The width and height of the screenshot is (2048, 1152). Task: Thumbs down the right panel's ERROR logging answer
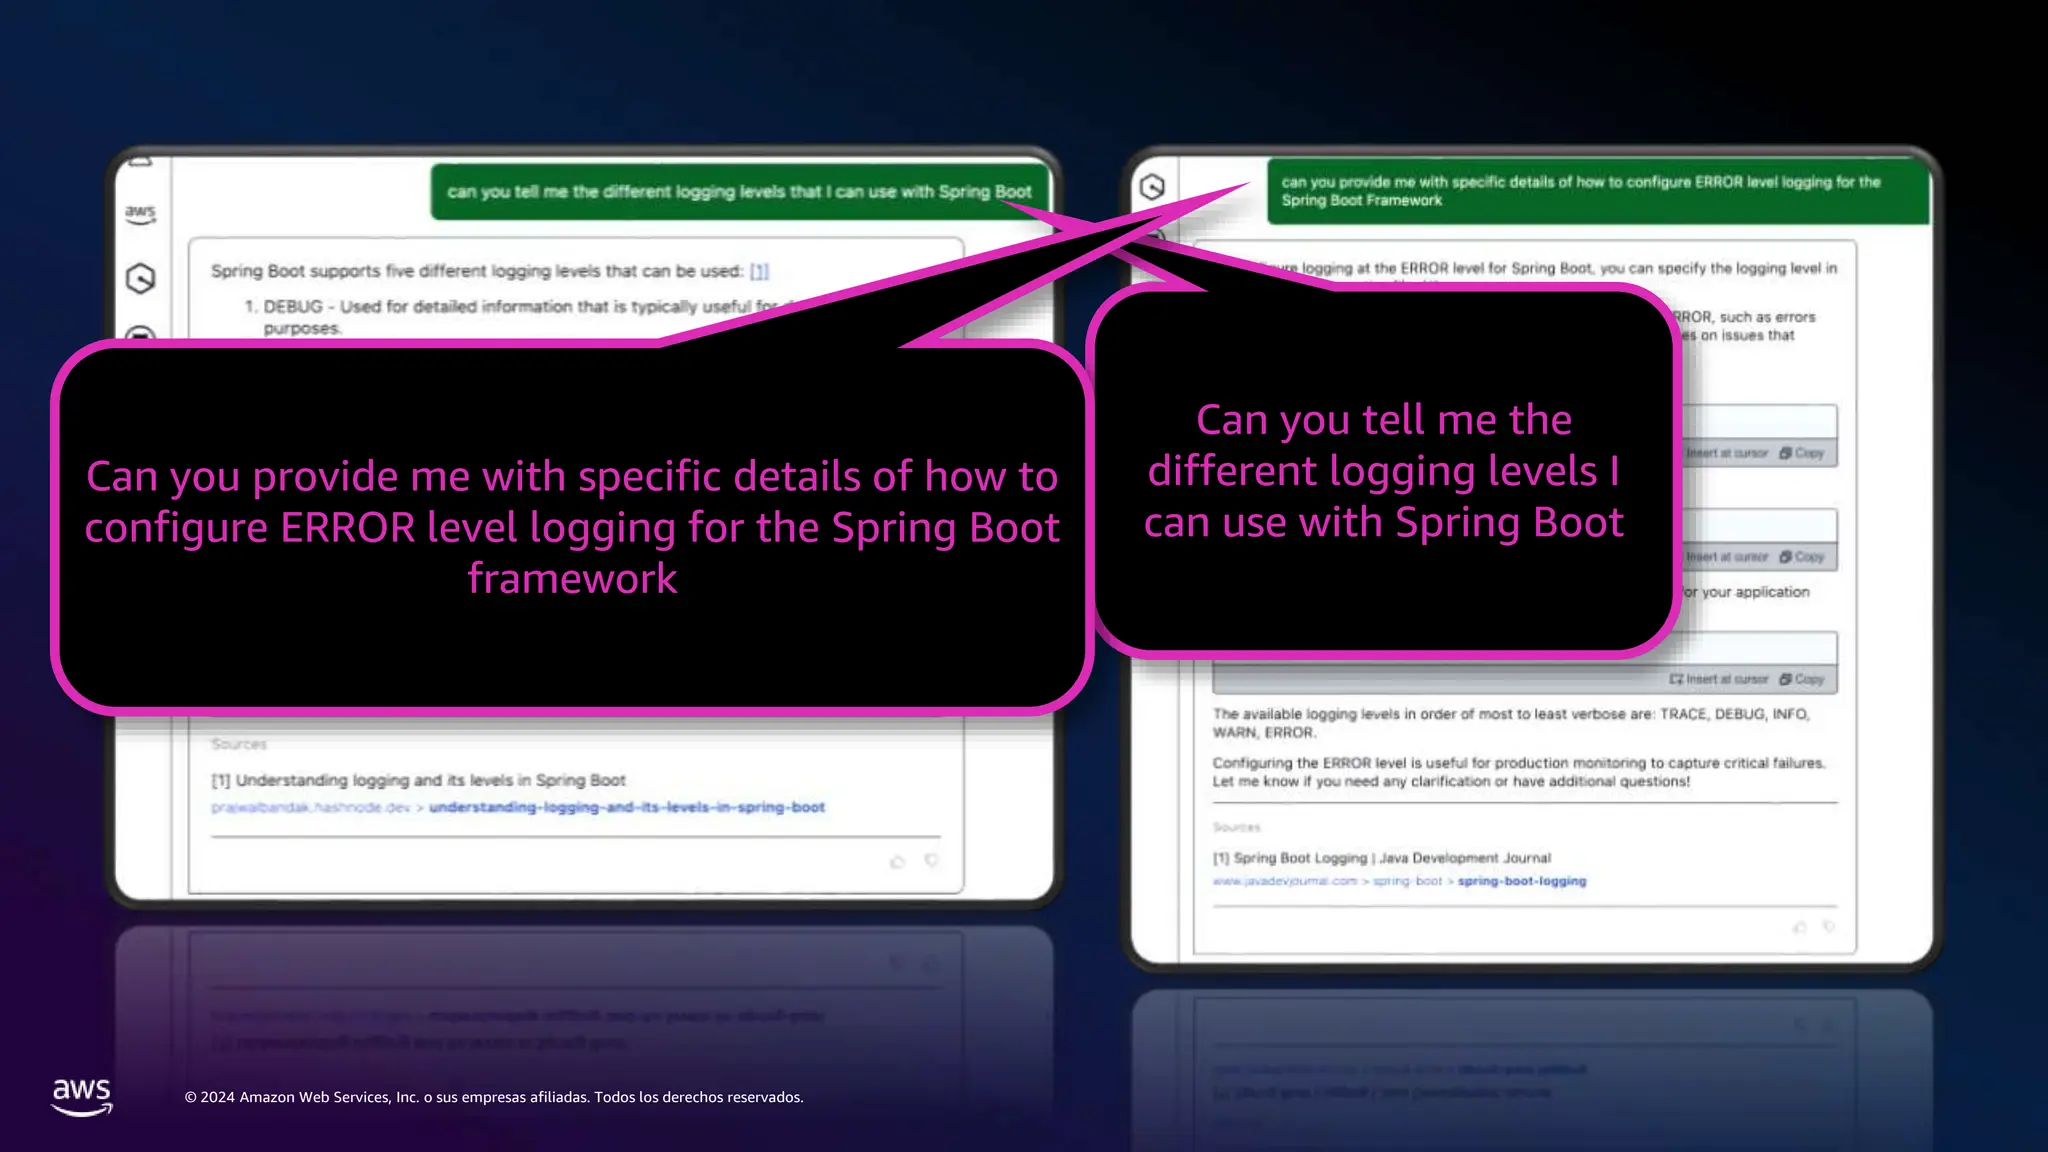pos(1829,926)
